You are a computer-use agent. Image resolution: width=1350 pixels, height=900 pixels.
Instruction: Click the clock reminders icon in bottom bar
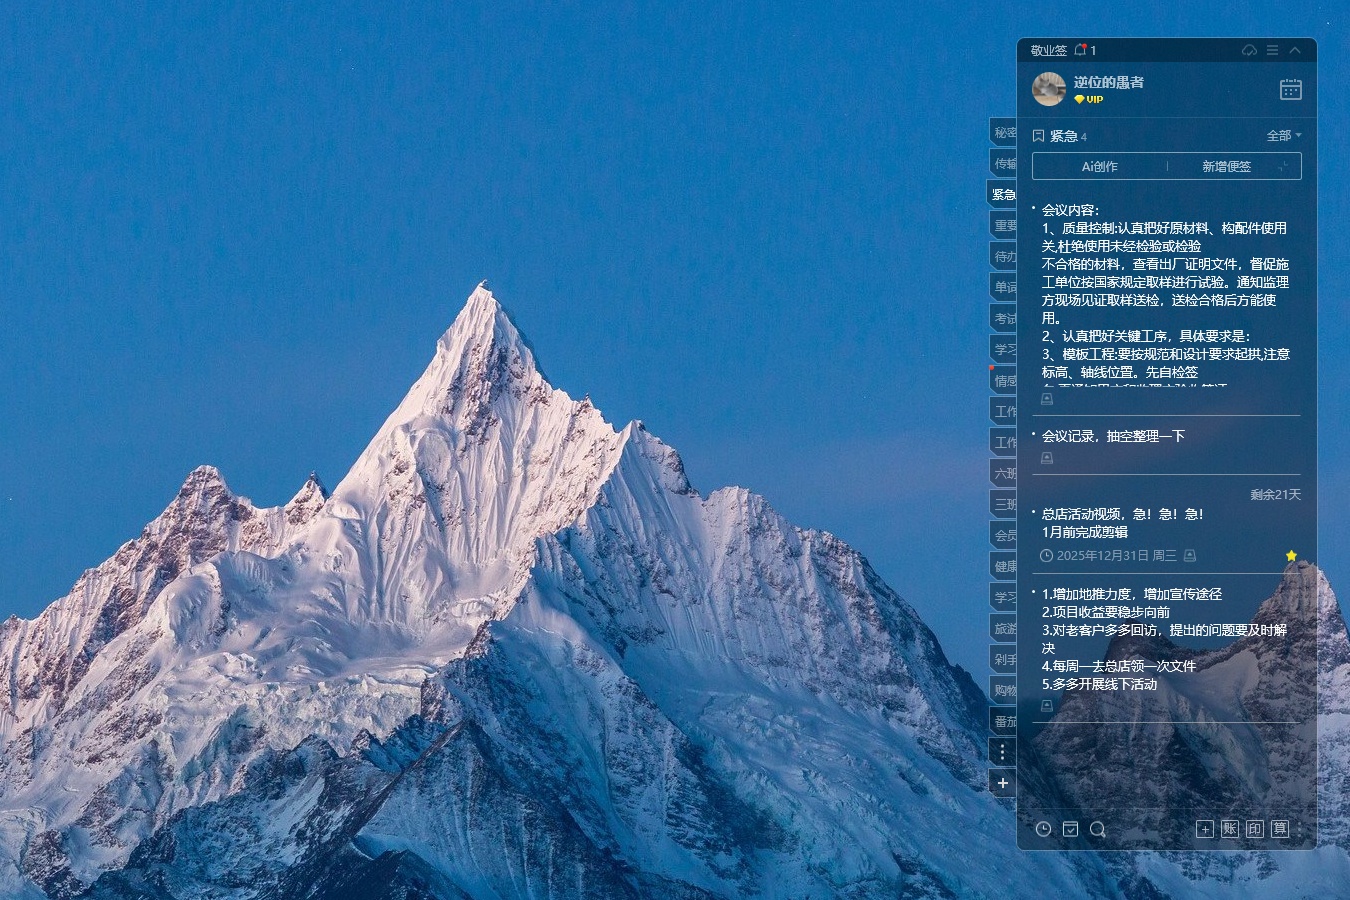[1043, 829]
